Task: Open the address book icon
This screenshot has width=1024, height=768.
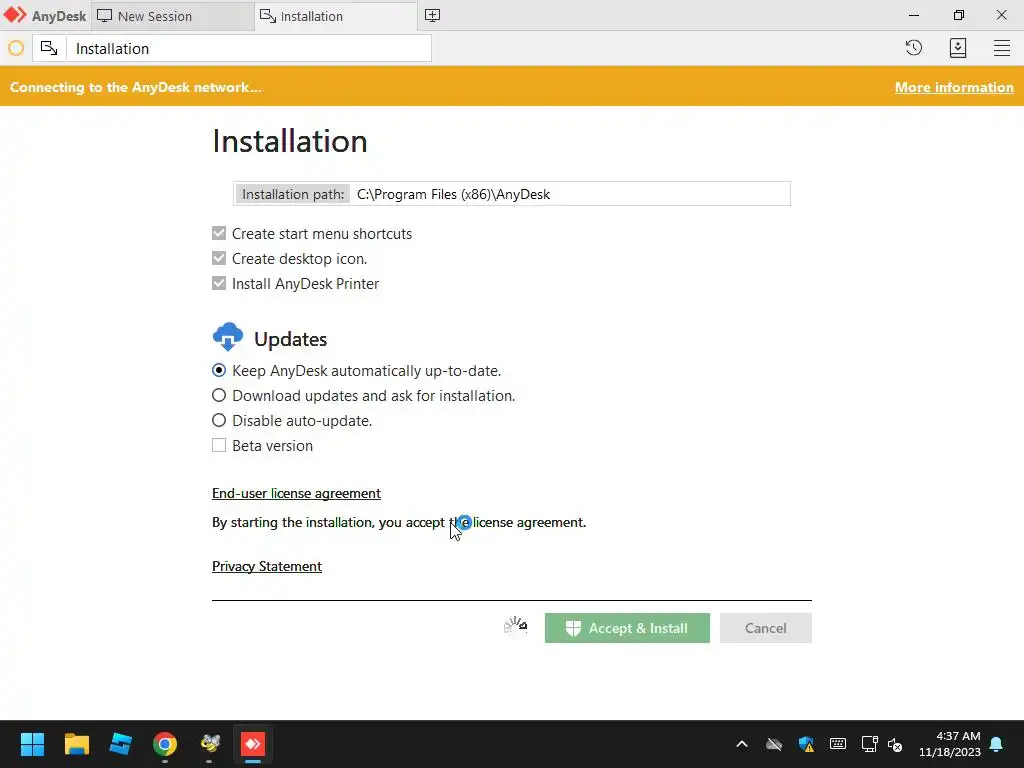Action: pos(957,48)
